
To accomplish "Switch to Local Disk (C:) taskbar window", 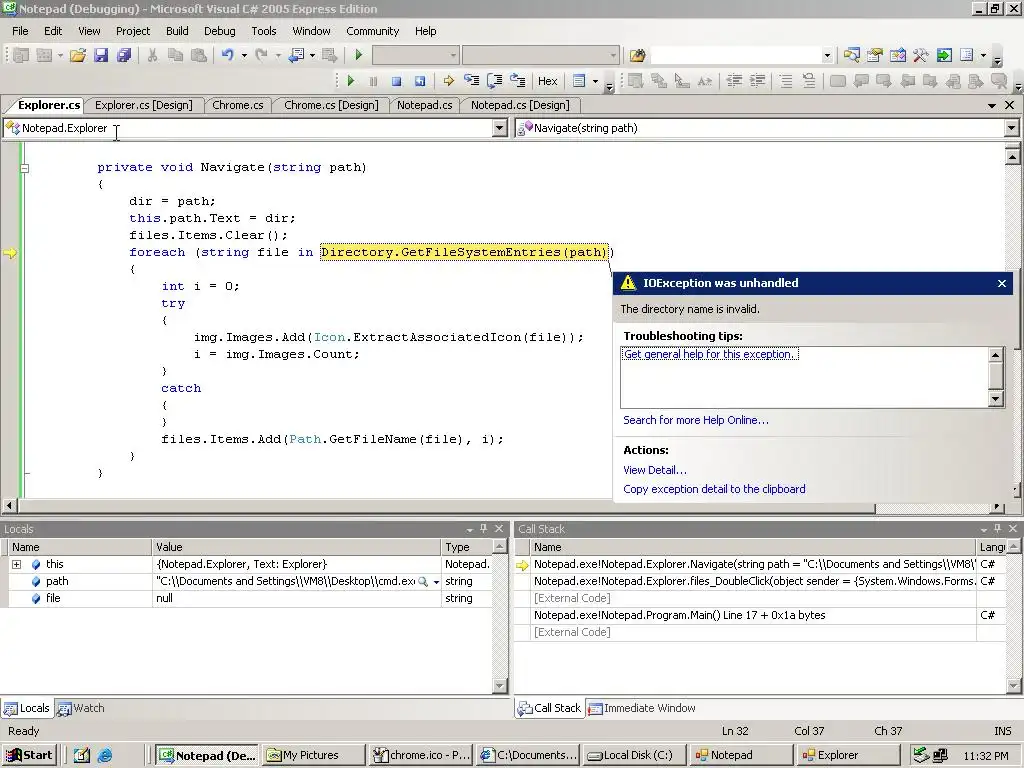I will 635,755.
